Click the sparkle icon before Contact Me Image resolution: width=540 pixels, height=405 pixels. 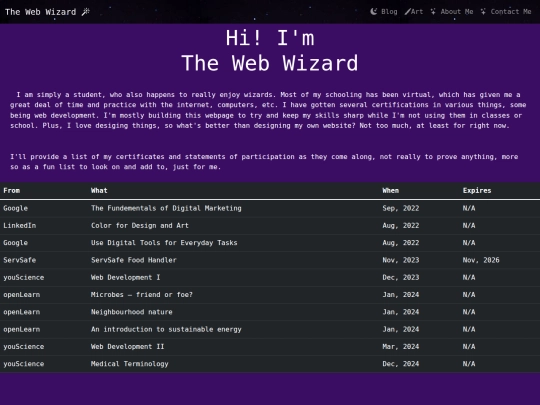point(483,12)
